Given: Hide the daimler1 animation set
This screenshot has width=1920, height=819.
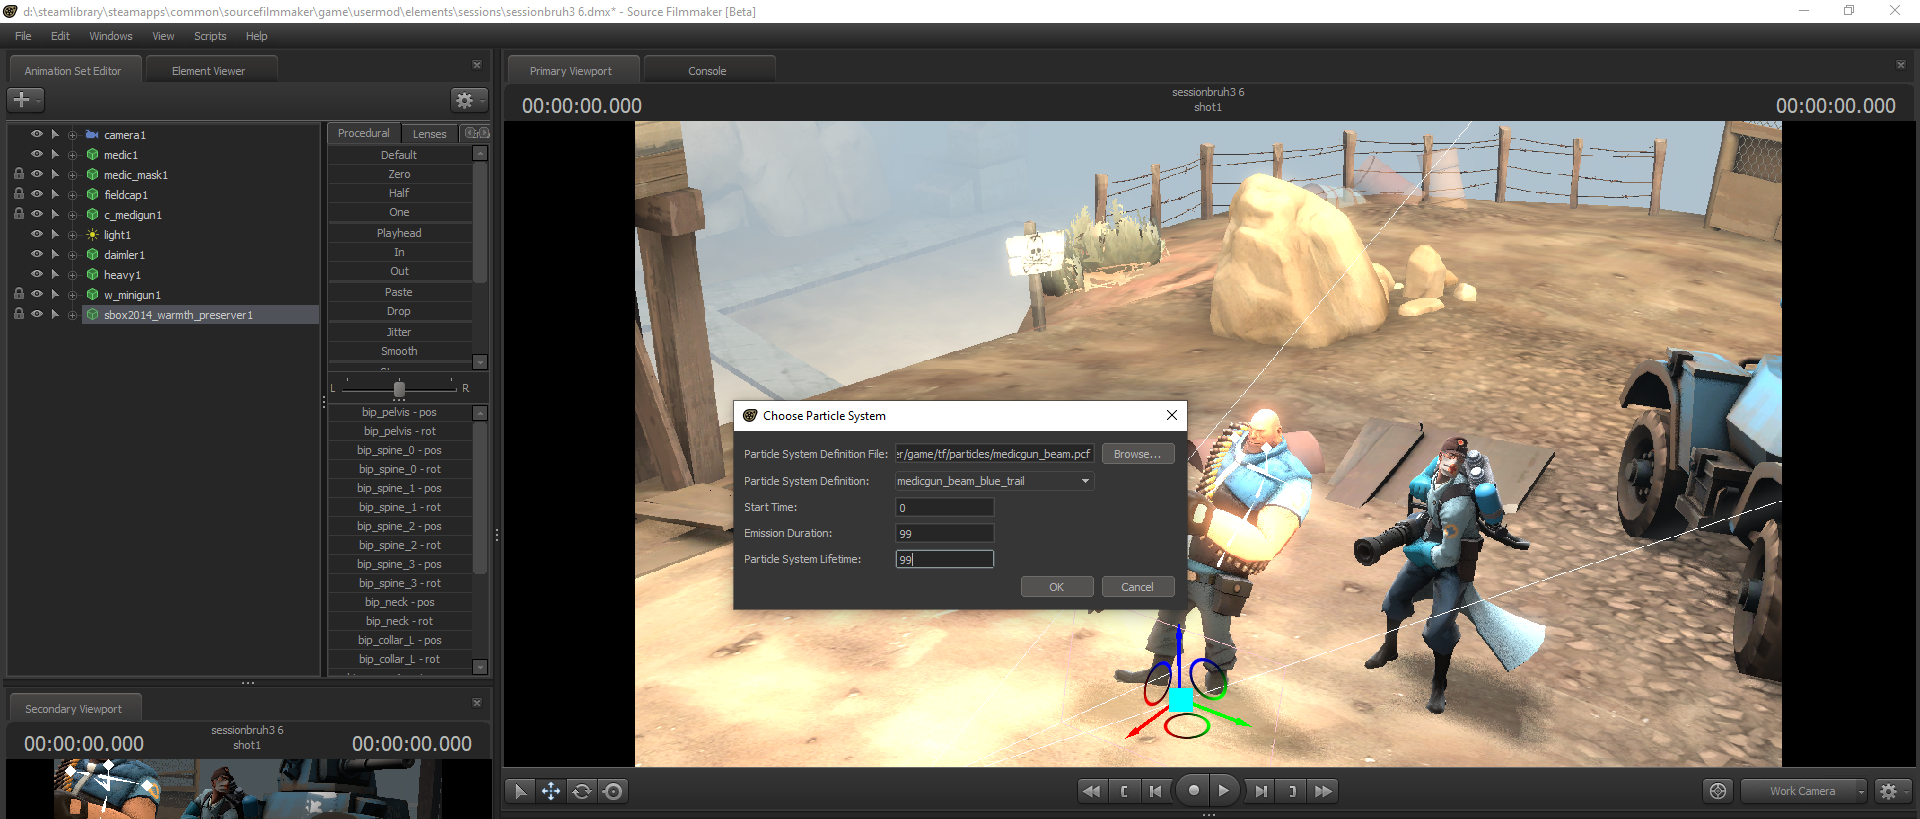Looking at the screenshot, I should (x=37, y=254).
